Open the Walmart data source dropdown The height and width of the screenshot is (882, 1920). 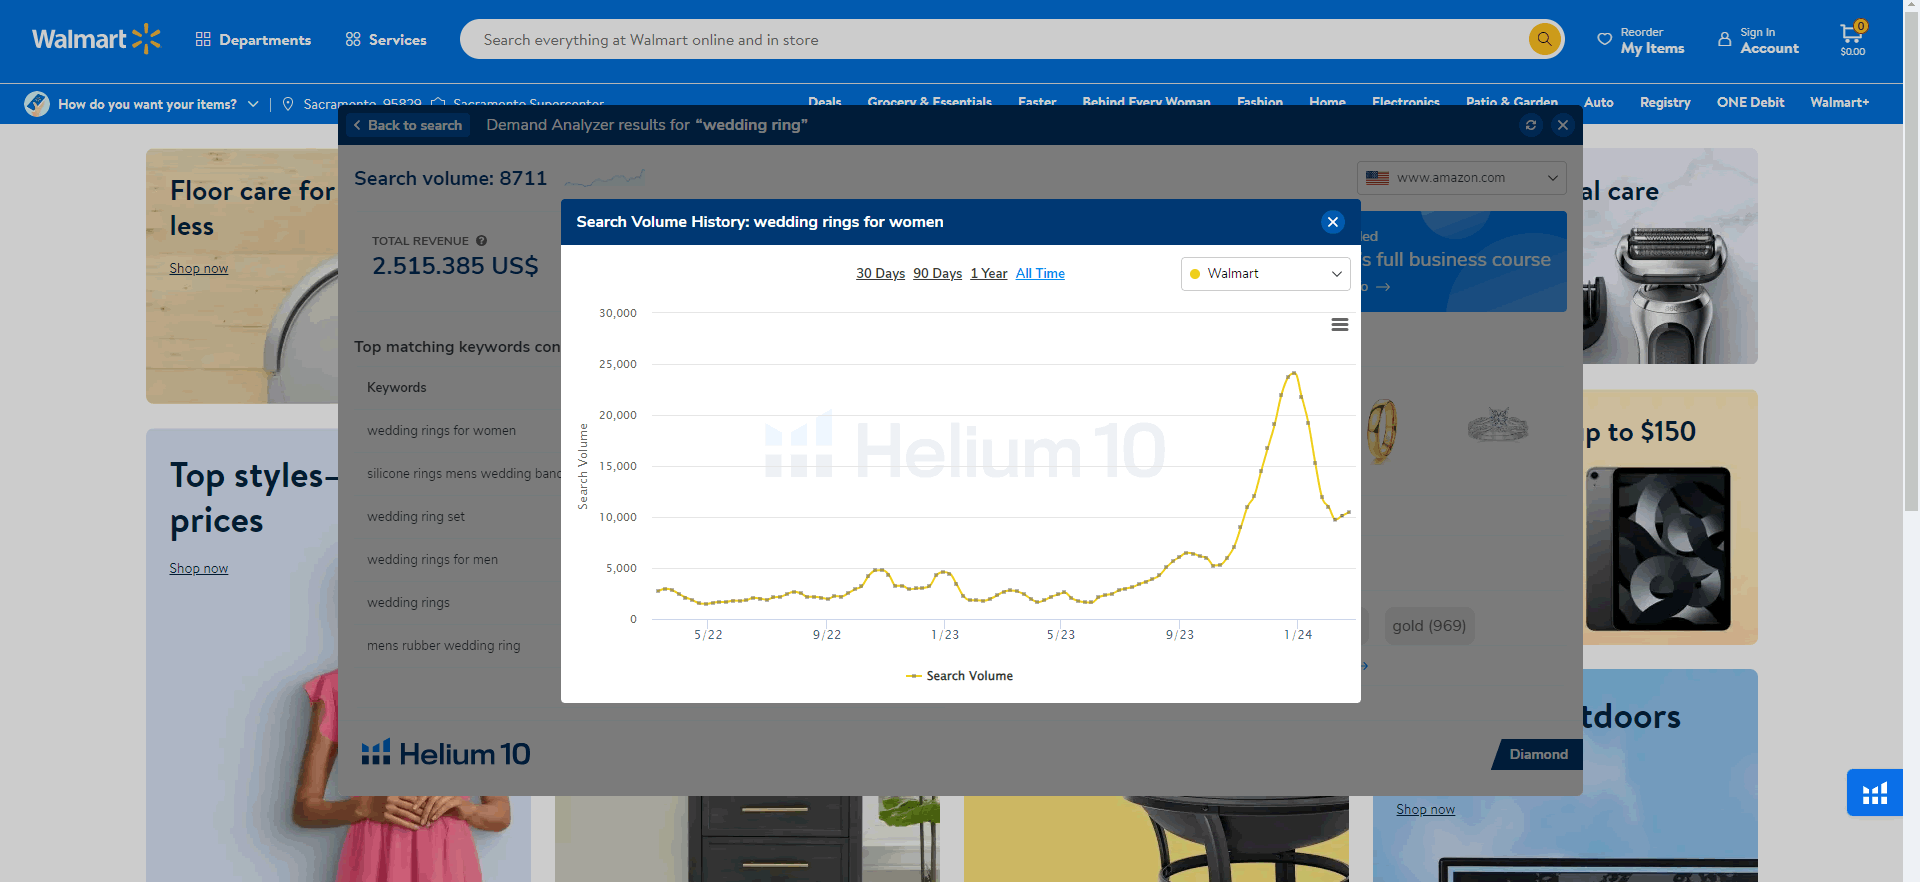pyautogui.click(x=1266, y=274)
